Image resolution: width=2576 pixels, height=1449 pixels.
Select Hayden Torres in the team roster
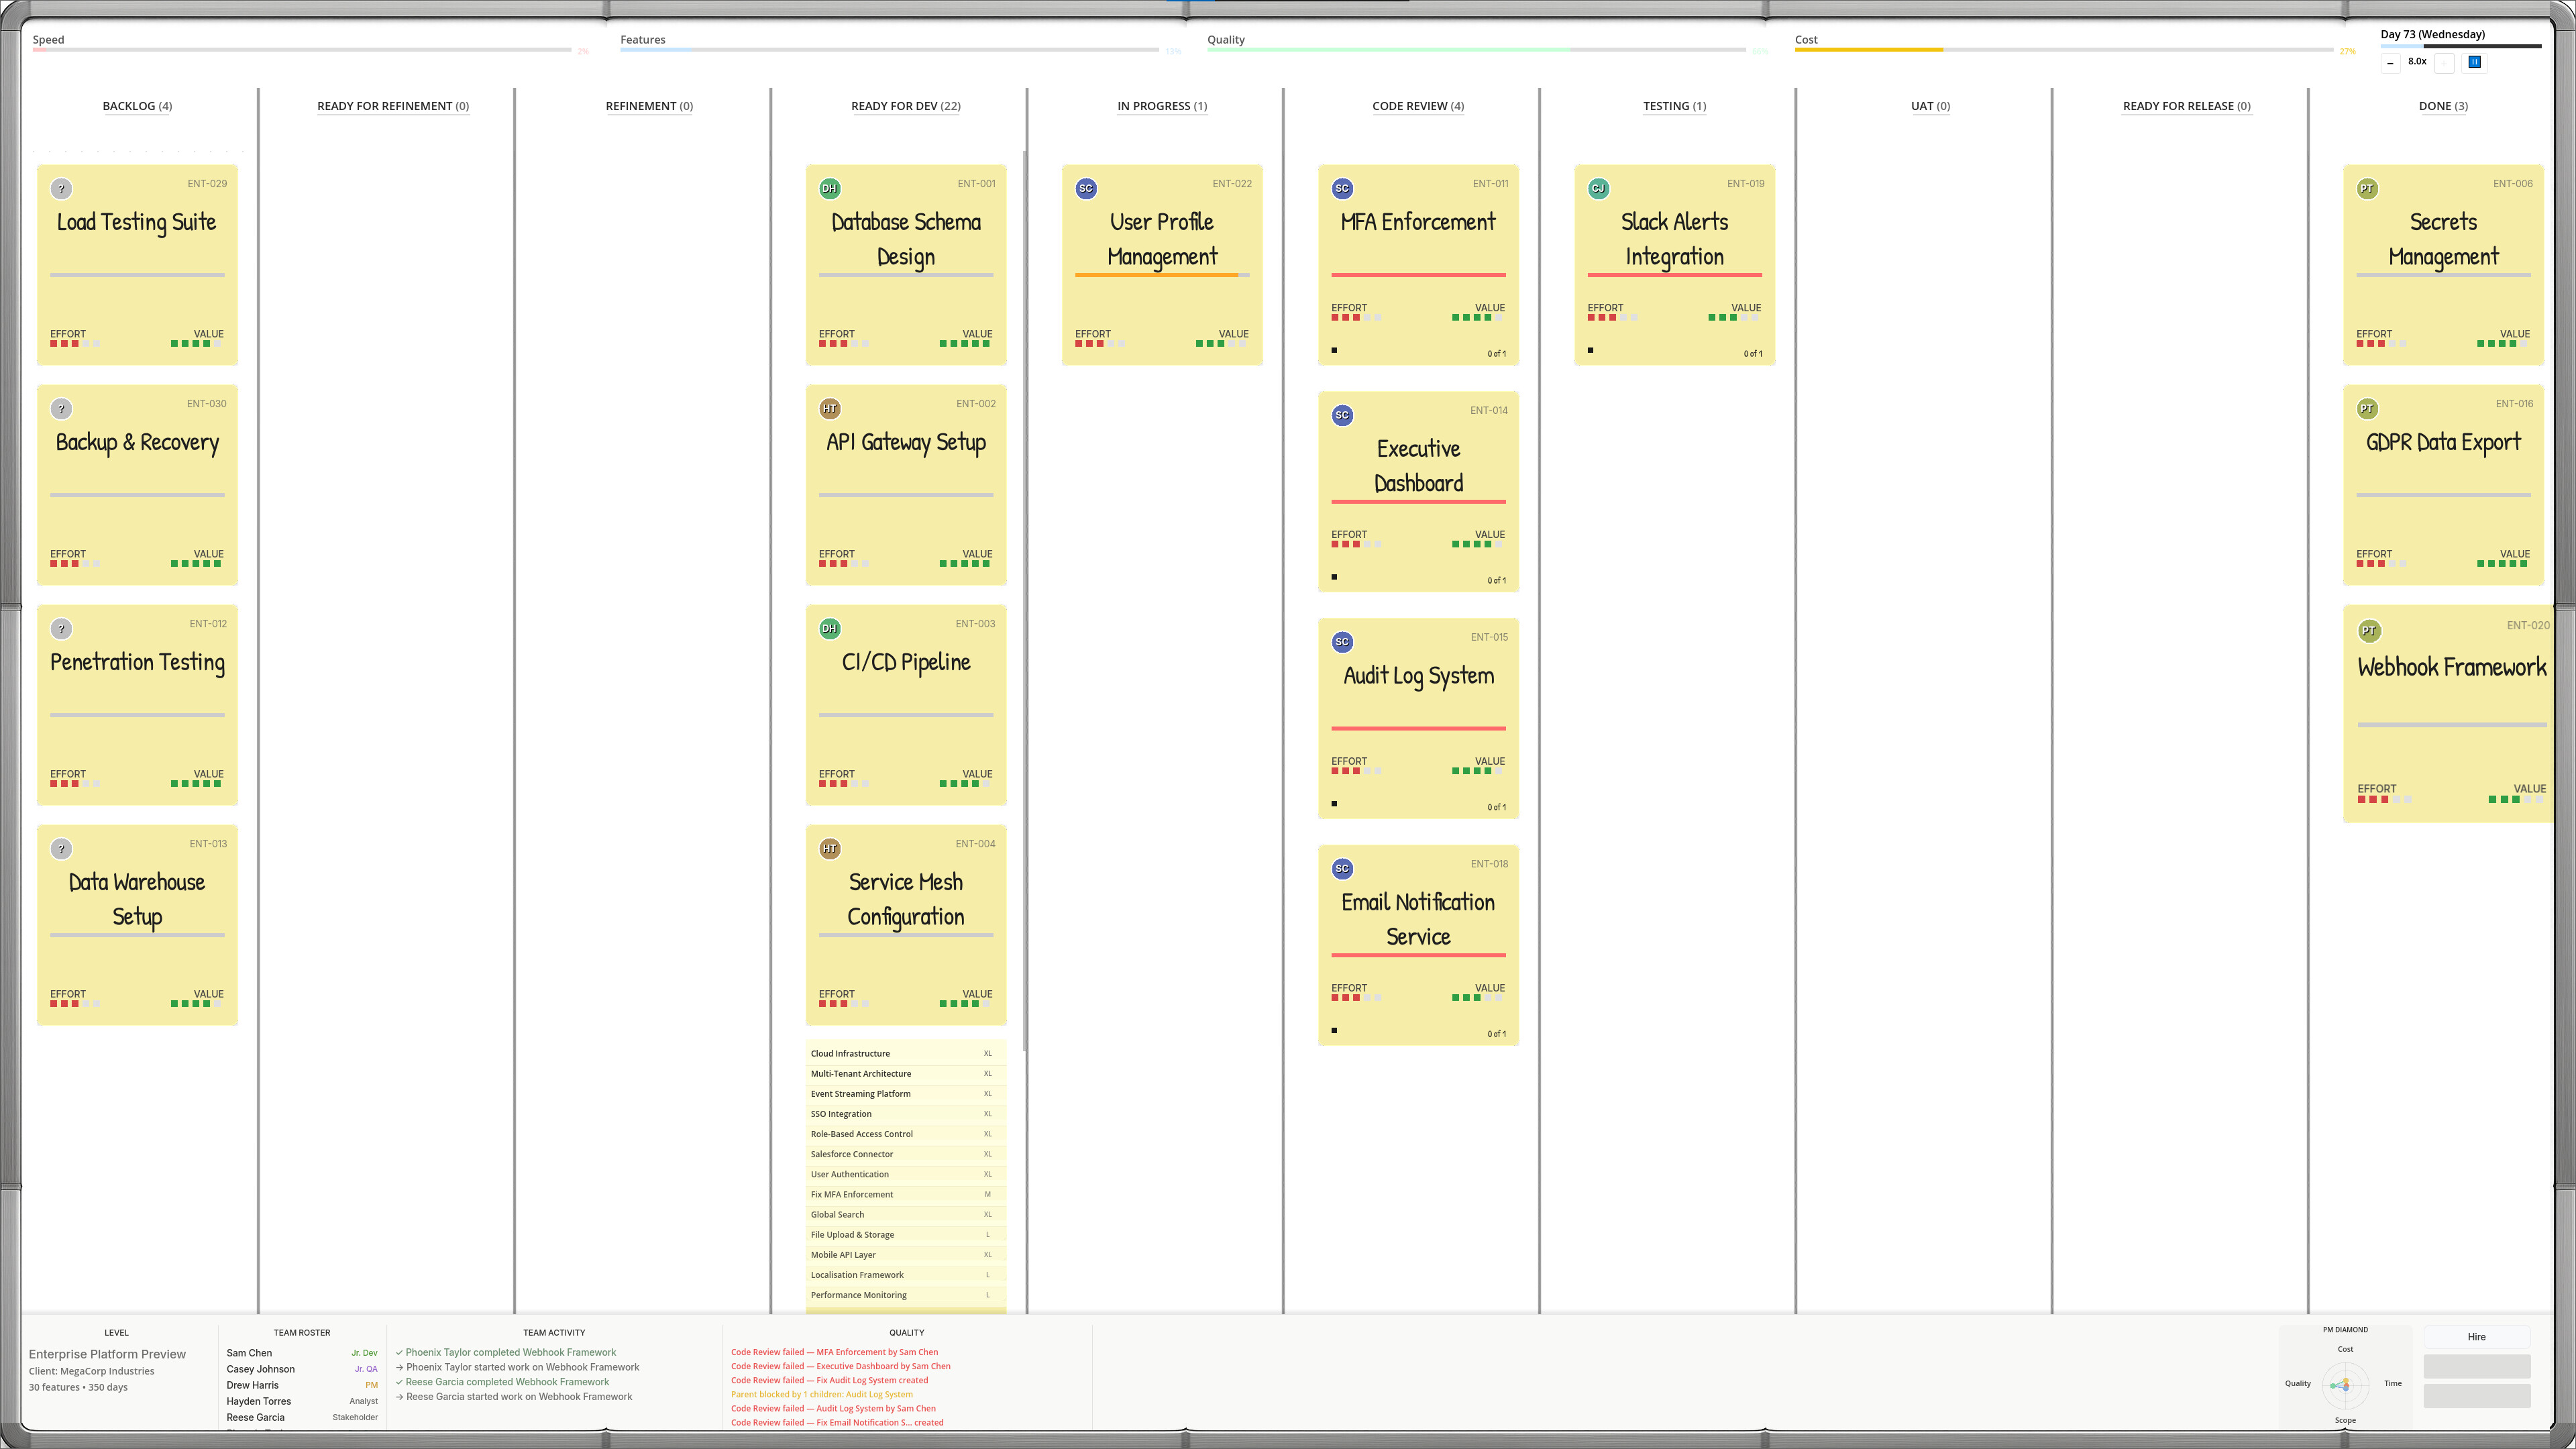click(302, 1401)
